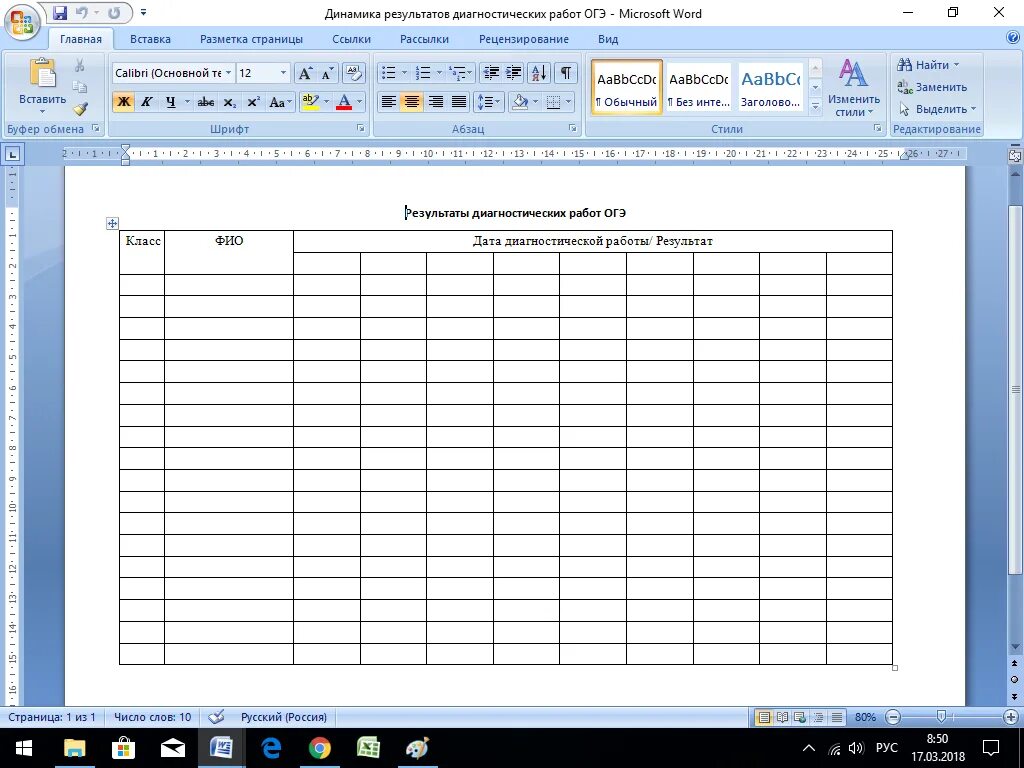Click the Format Painter brush icon

(x=80, y=108)
